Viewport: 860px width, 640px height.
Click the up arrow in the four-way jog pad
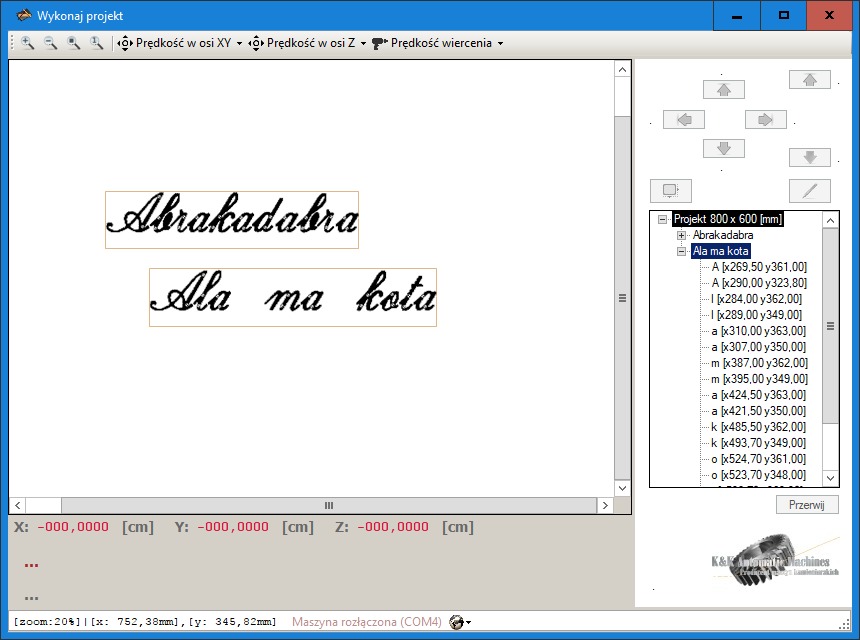coord(723,89)
